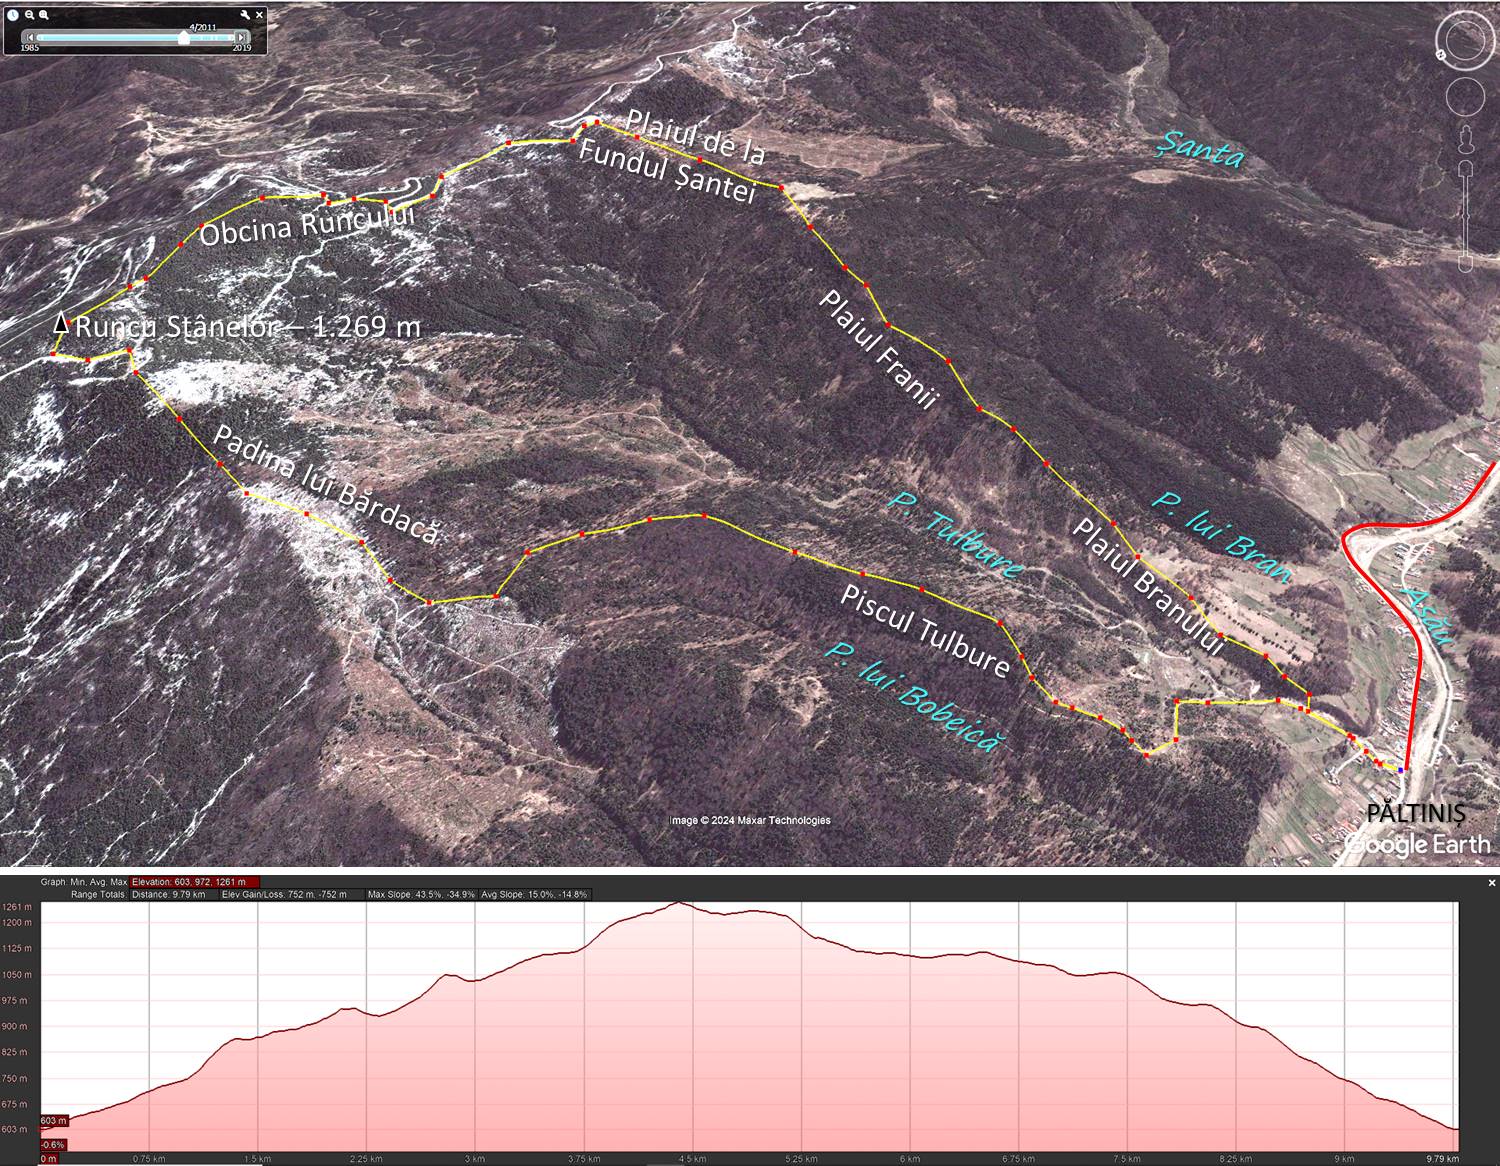Step to next imagery date
Viewport: 1500px width, 1166px height.
point(240,37)
